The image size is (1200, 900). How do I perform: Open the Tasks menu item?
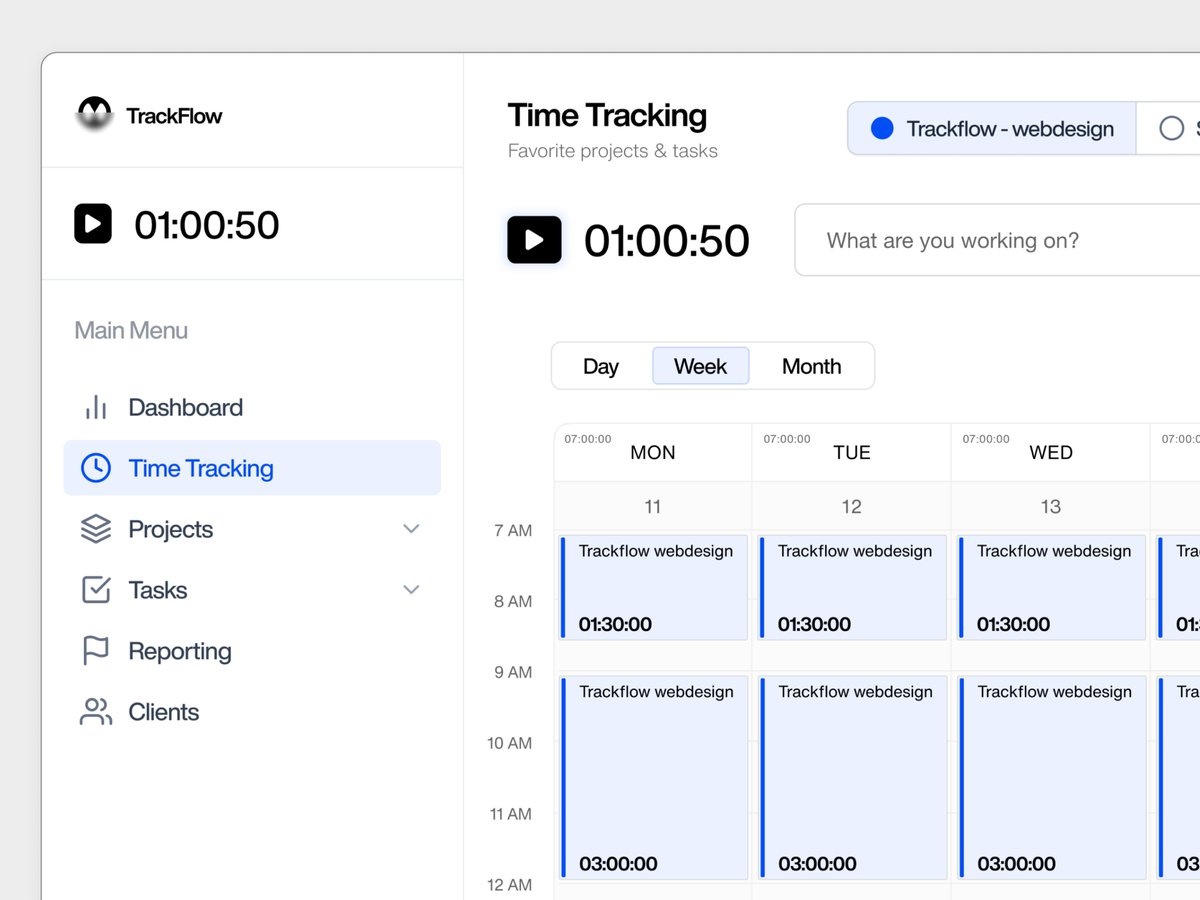(x=252, y=590)
